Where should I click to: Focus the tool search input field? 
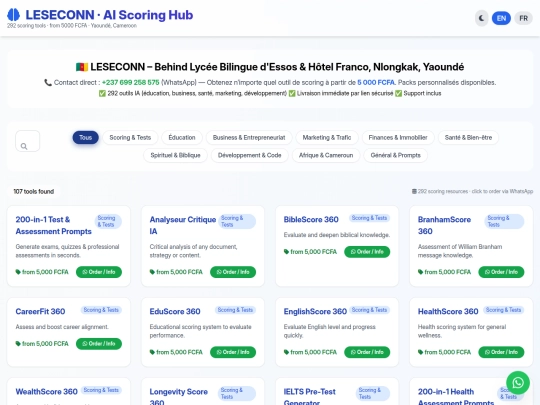[x=28, y=141]
